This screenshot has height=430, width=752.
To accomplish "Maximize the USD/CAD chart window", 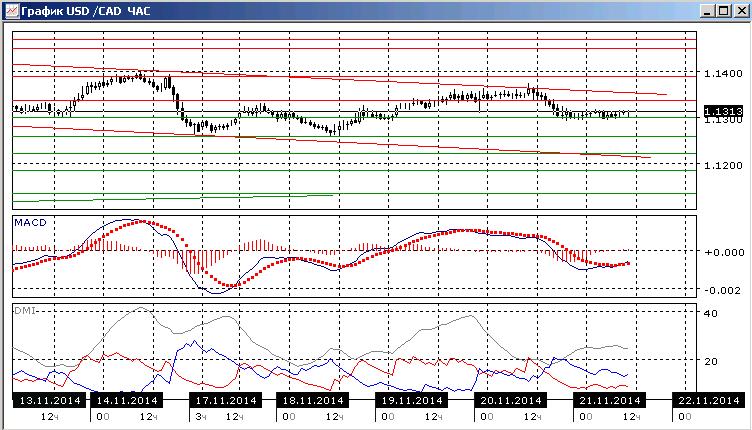I will point(723,11).
